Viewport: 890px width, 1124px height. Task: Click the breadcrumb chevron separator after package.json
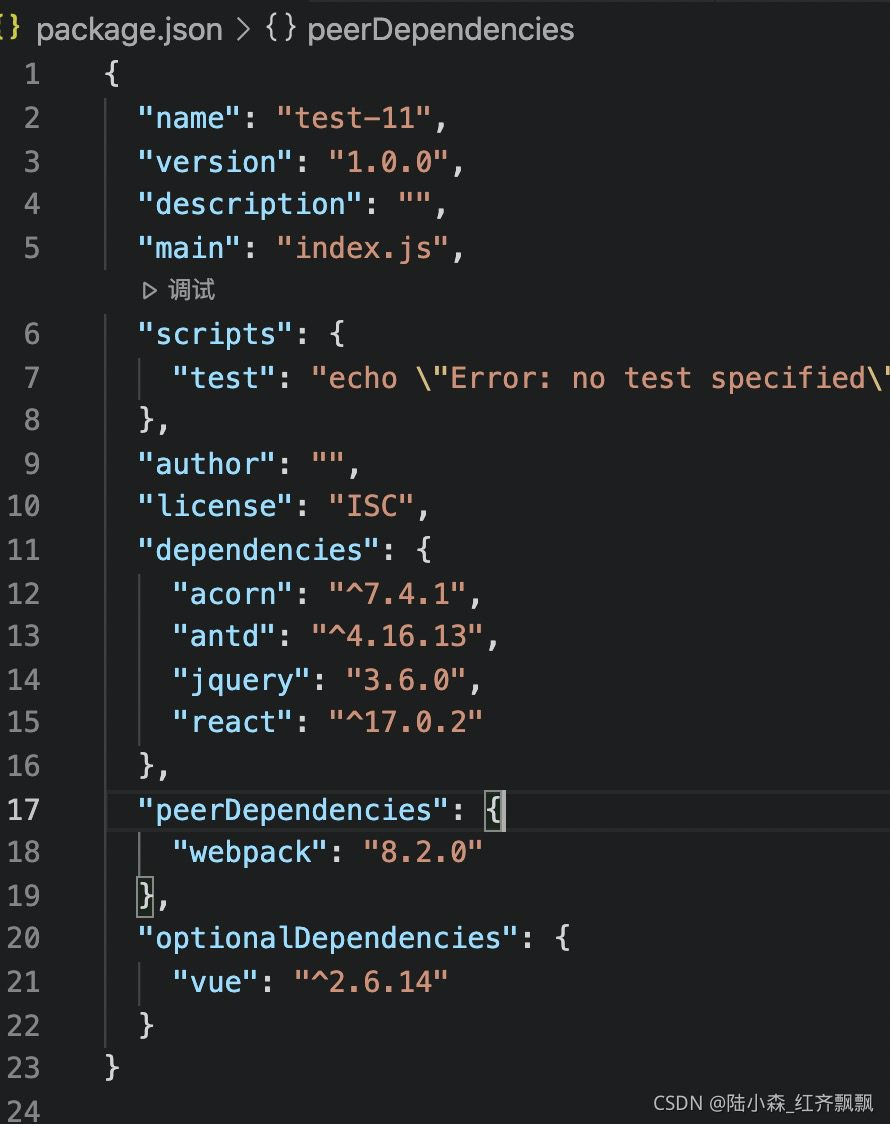click(244, 29)
